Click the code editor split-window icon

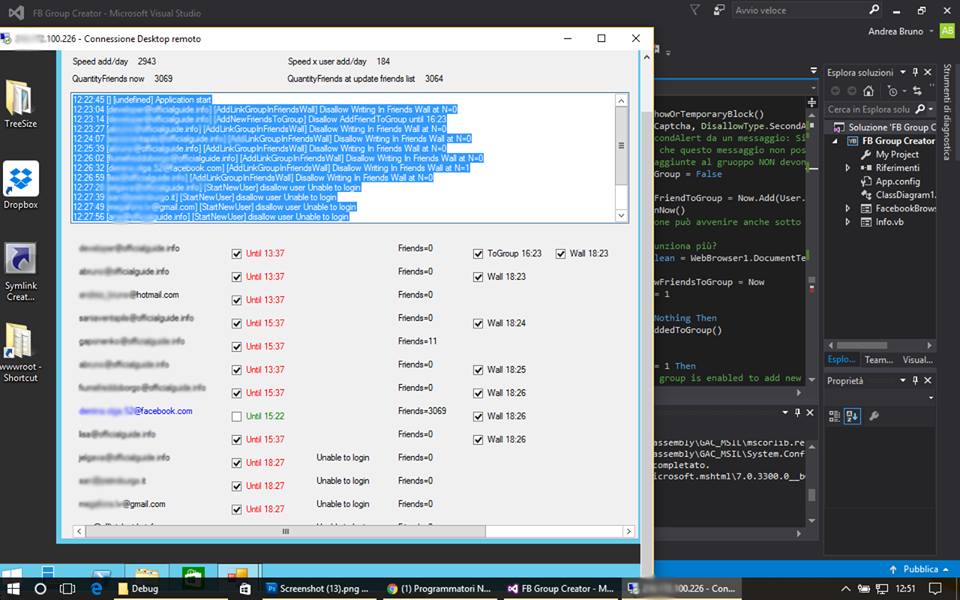[x=812, y=102]
